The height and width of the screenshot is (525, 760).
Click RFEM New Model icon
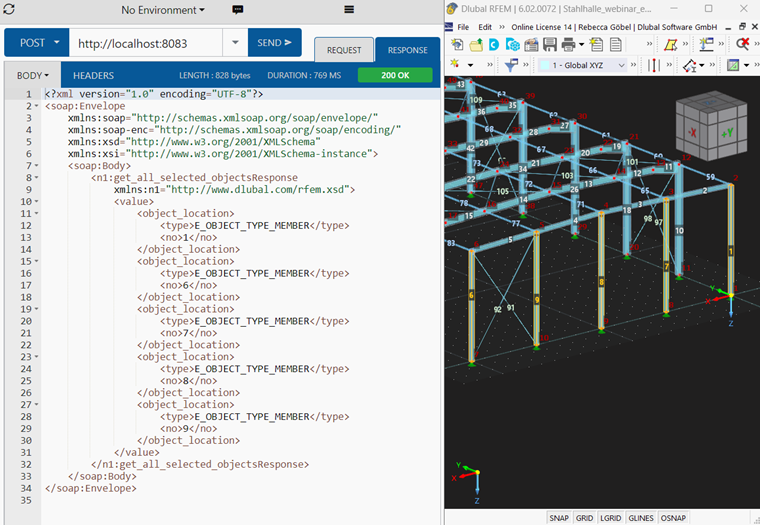pyautogui.click(x=457, y=45)
